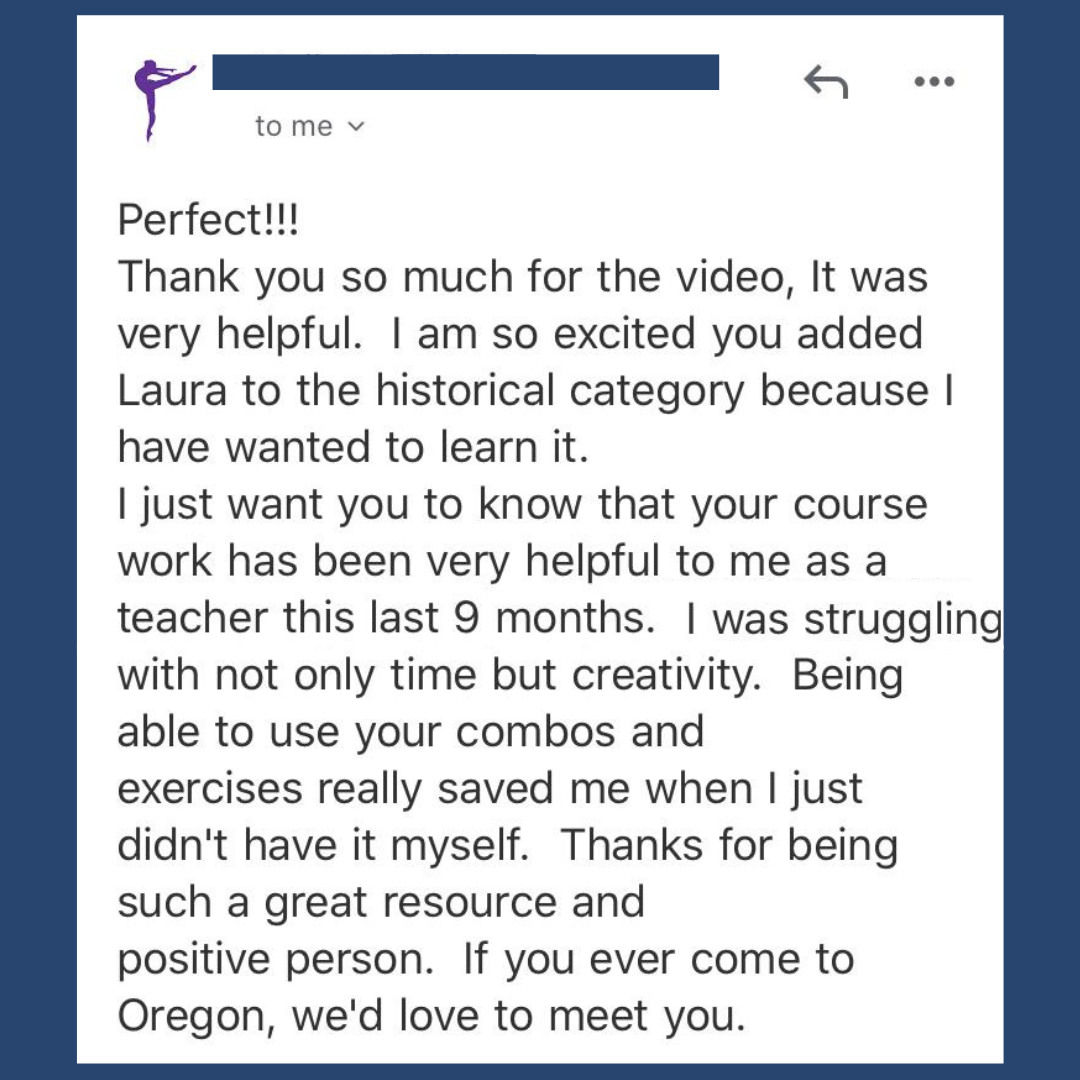Open the three-dot more options menu

(x=934, y=82)
